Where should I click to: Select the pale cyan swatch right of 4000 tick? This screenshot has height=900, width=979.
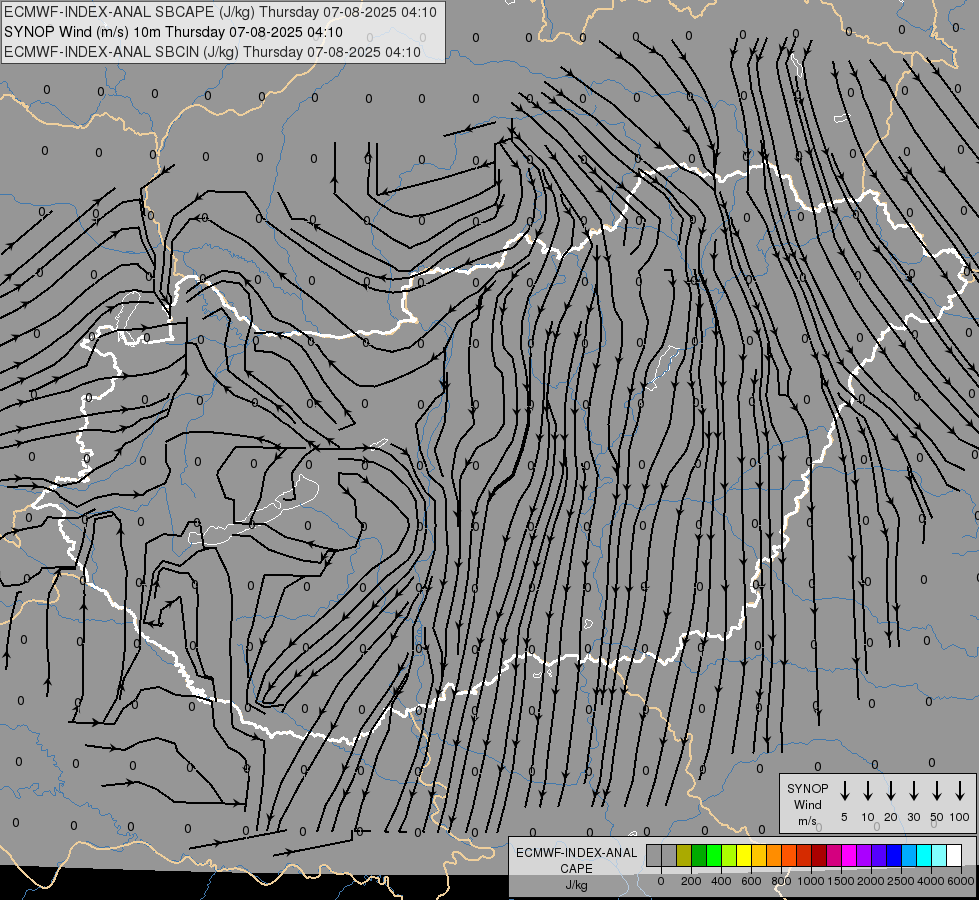938,855
